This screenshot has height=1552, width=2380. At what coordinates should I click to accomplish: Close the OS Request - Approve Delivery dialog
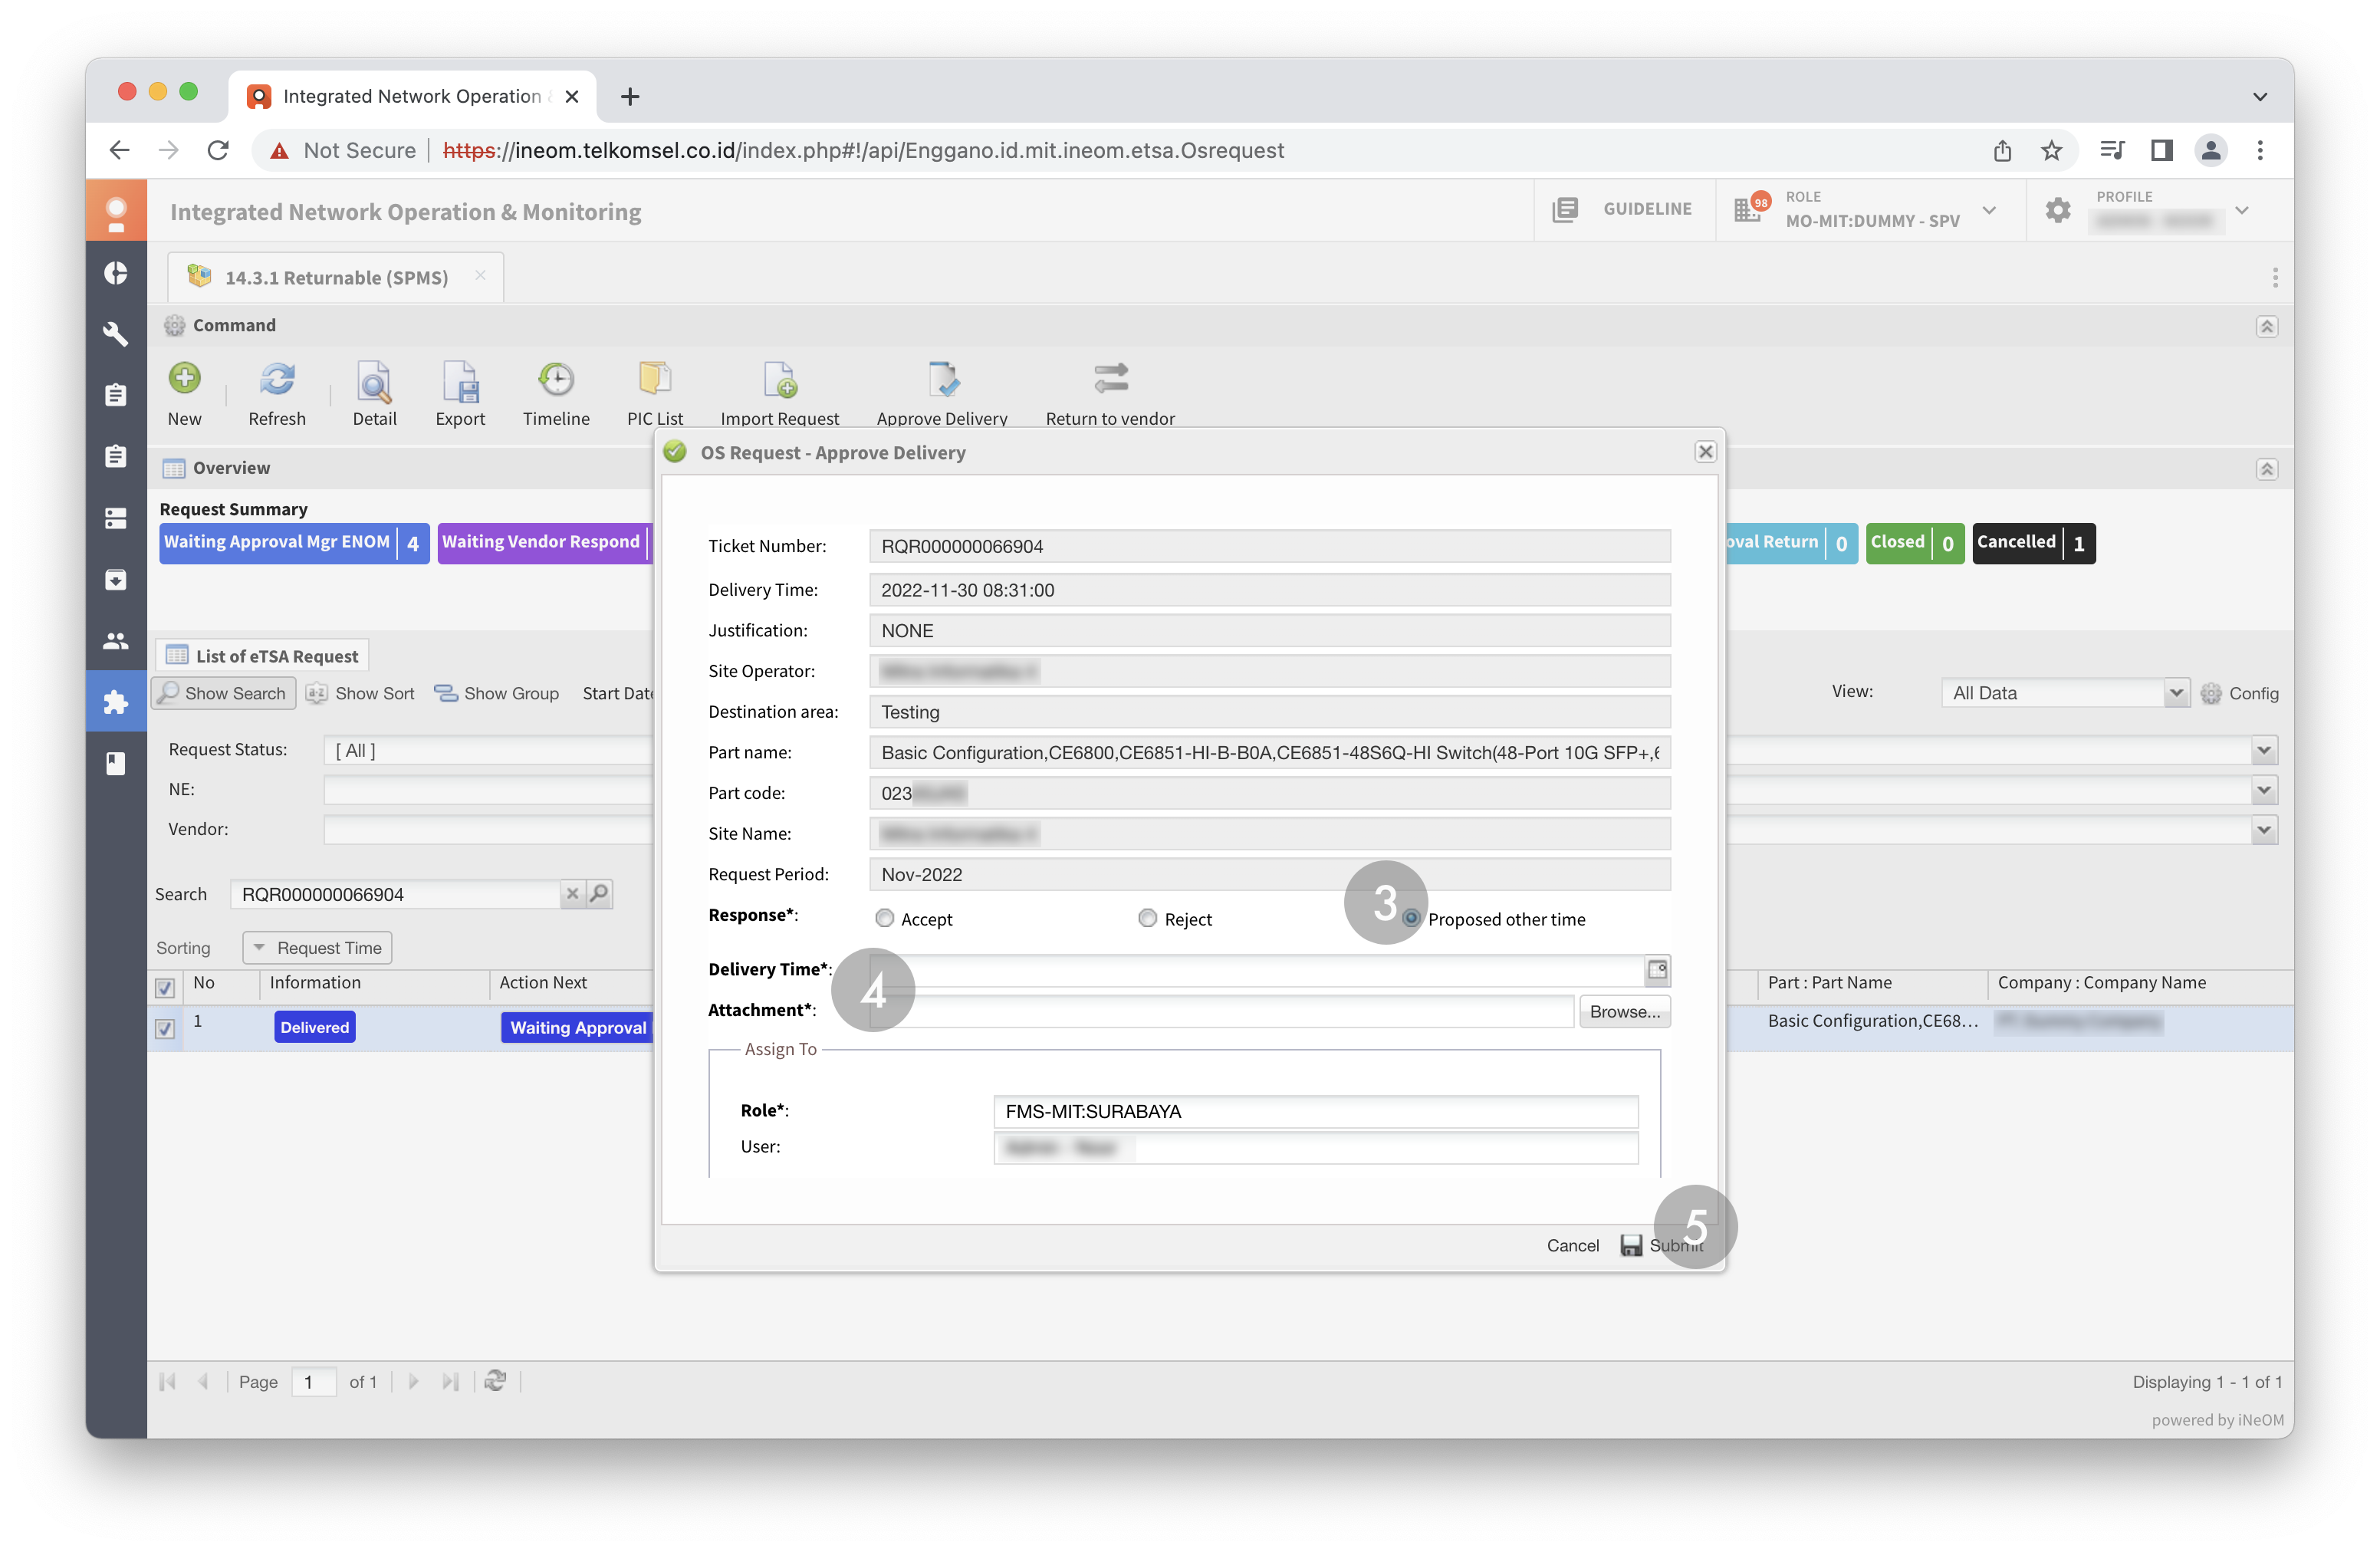[1705, 452]
